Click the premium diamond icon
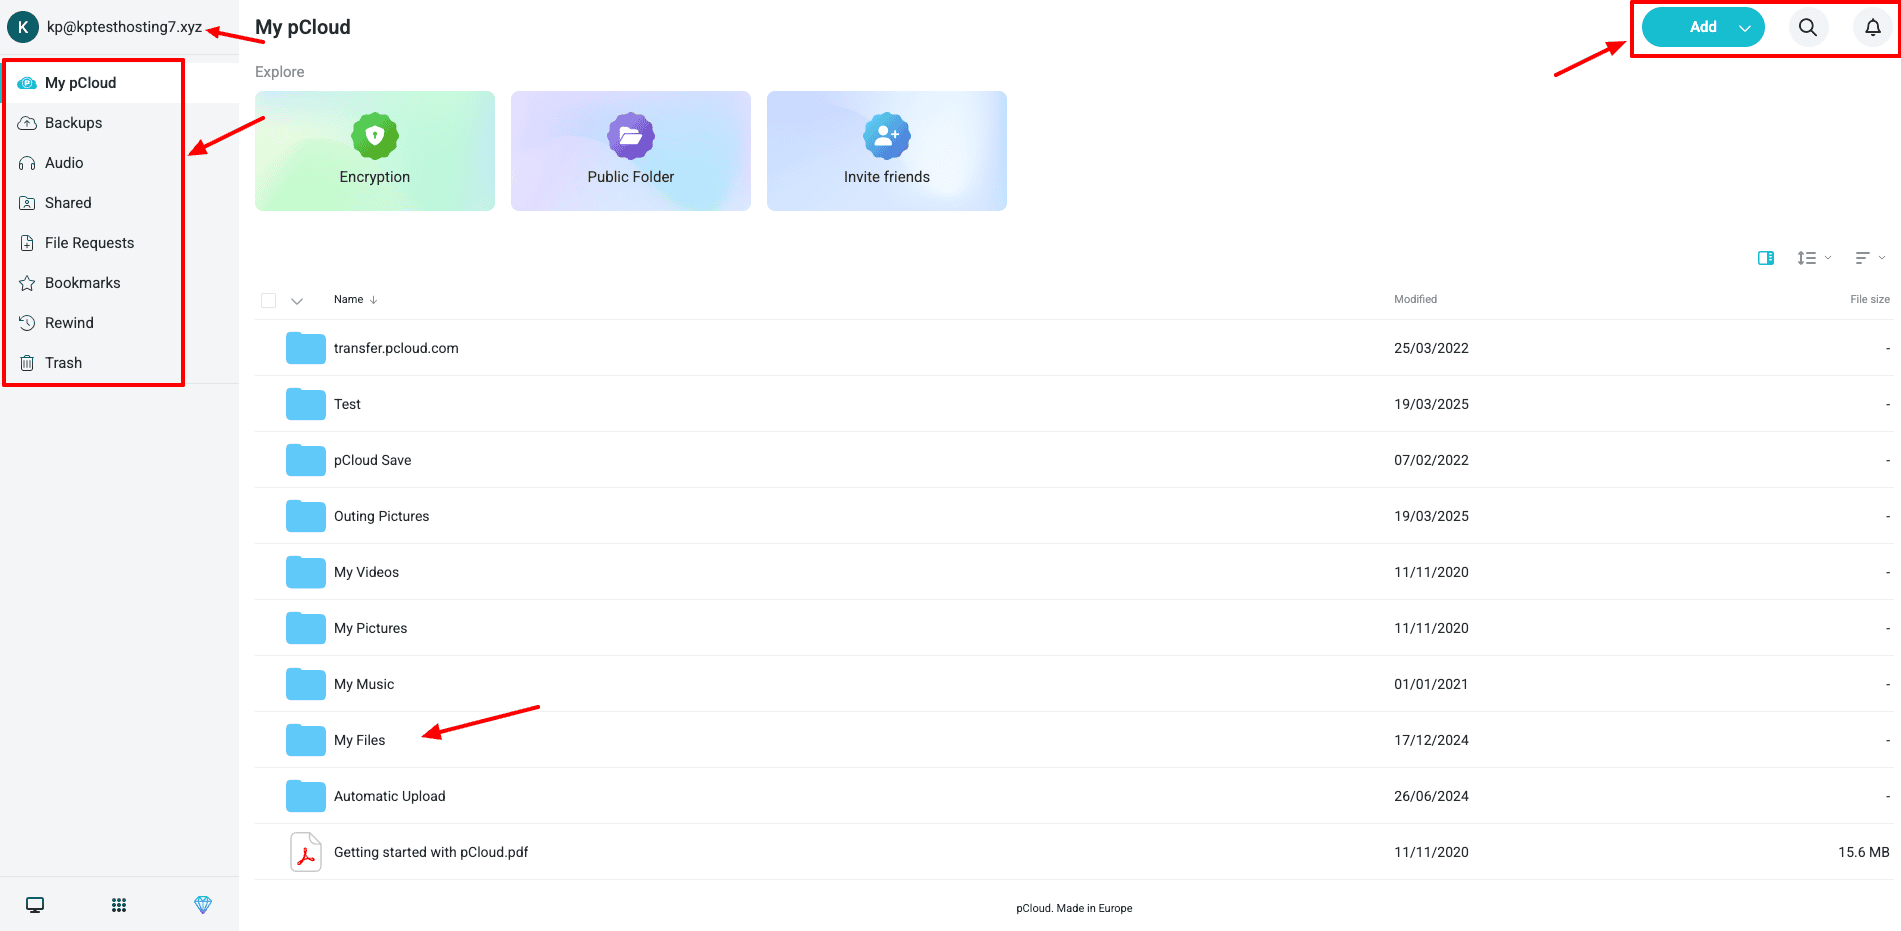This screenshot has height=931, width=1901. pyautogui.click(x=203, y=905)
